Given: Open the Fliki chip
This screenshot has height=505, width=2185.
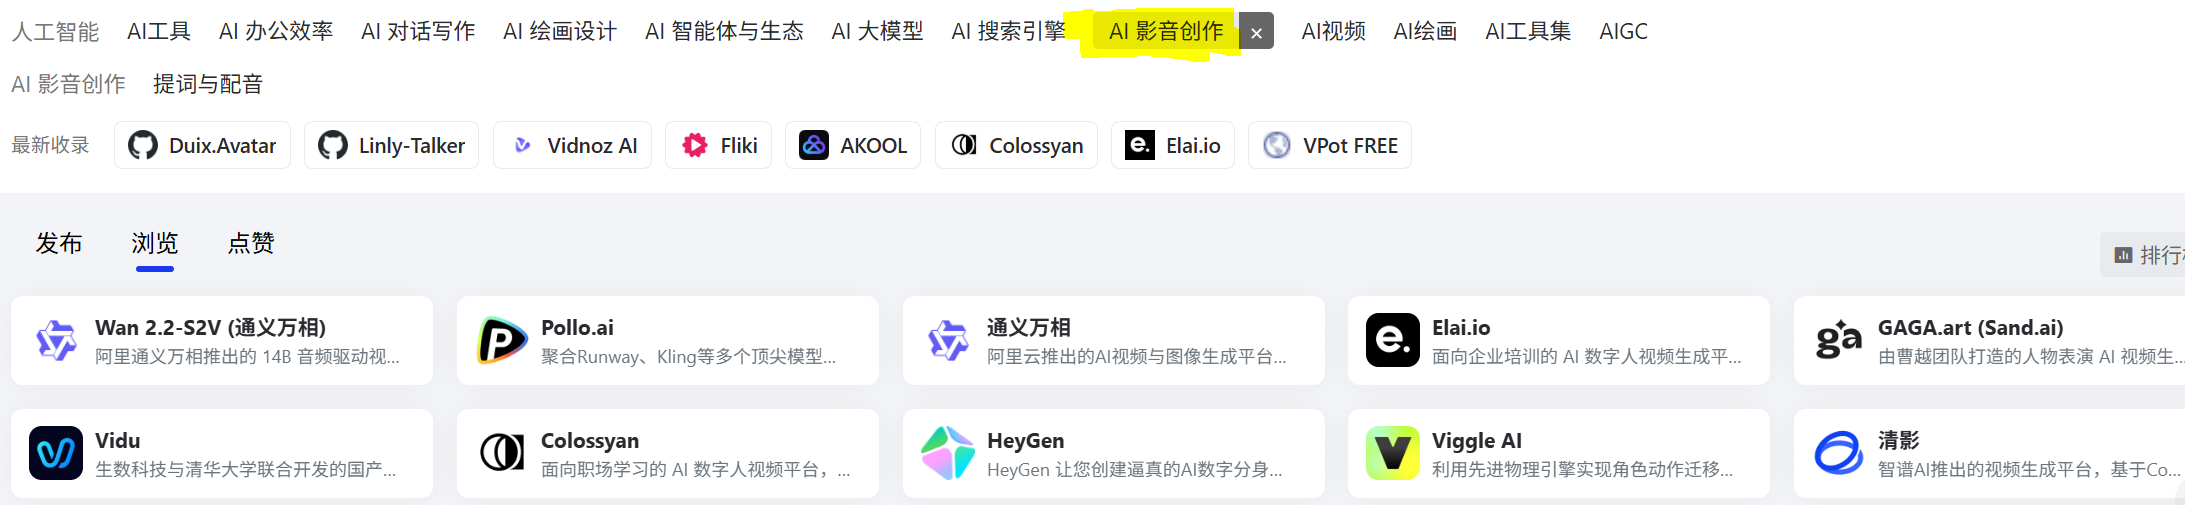Looking at the screenshot, I should [x=718, y=146].
